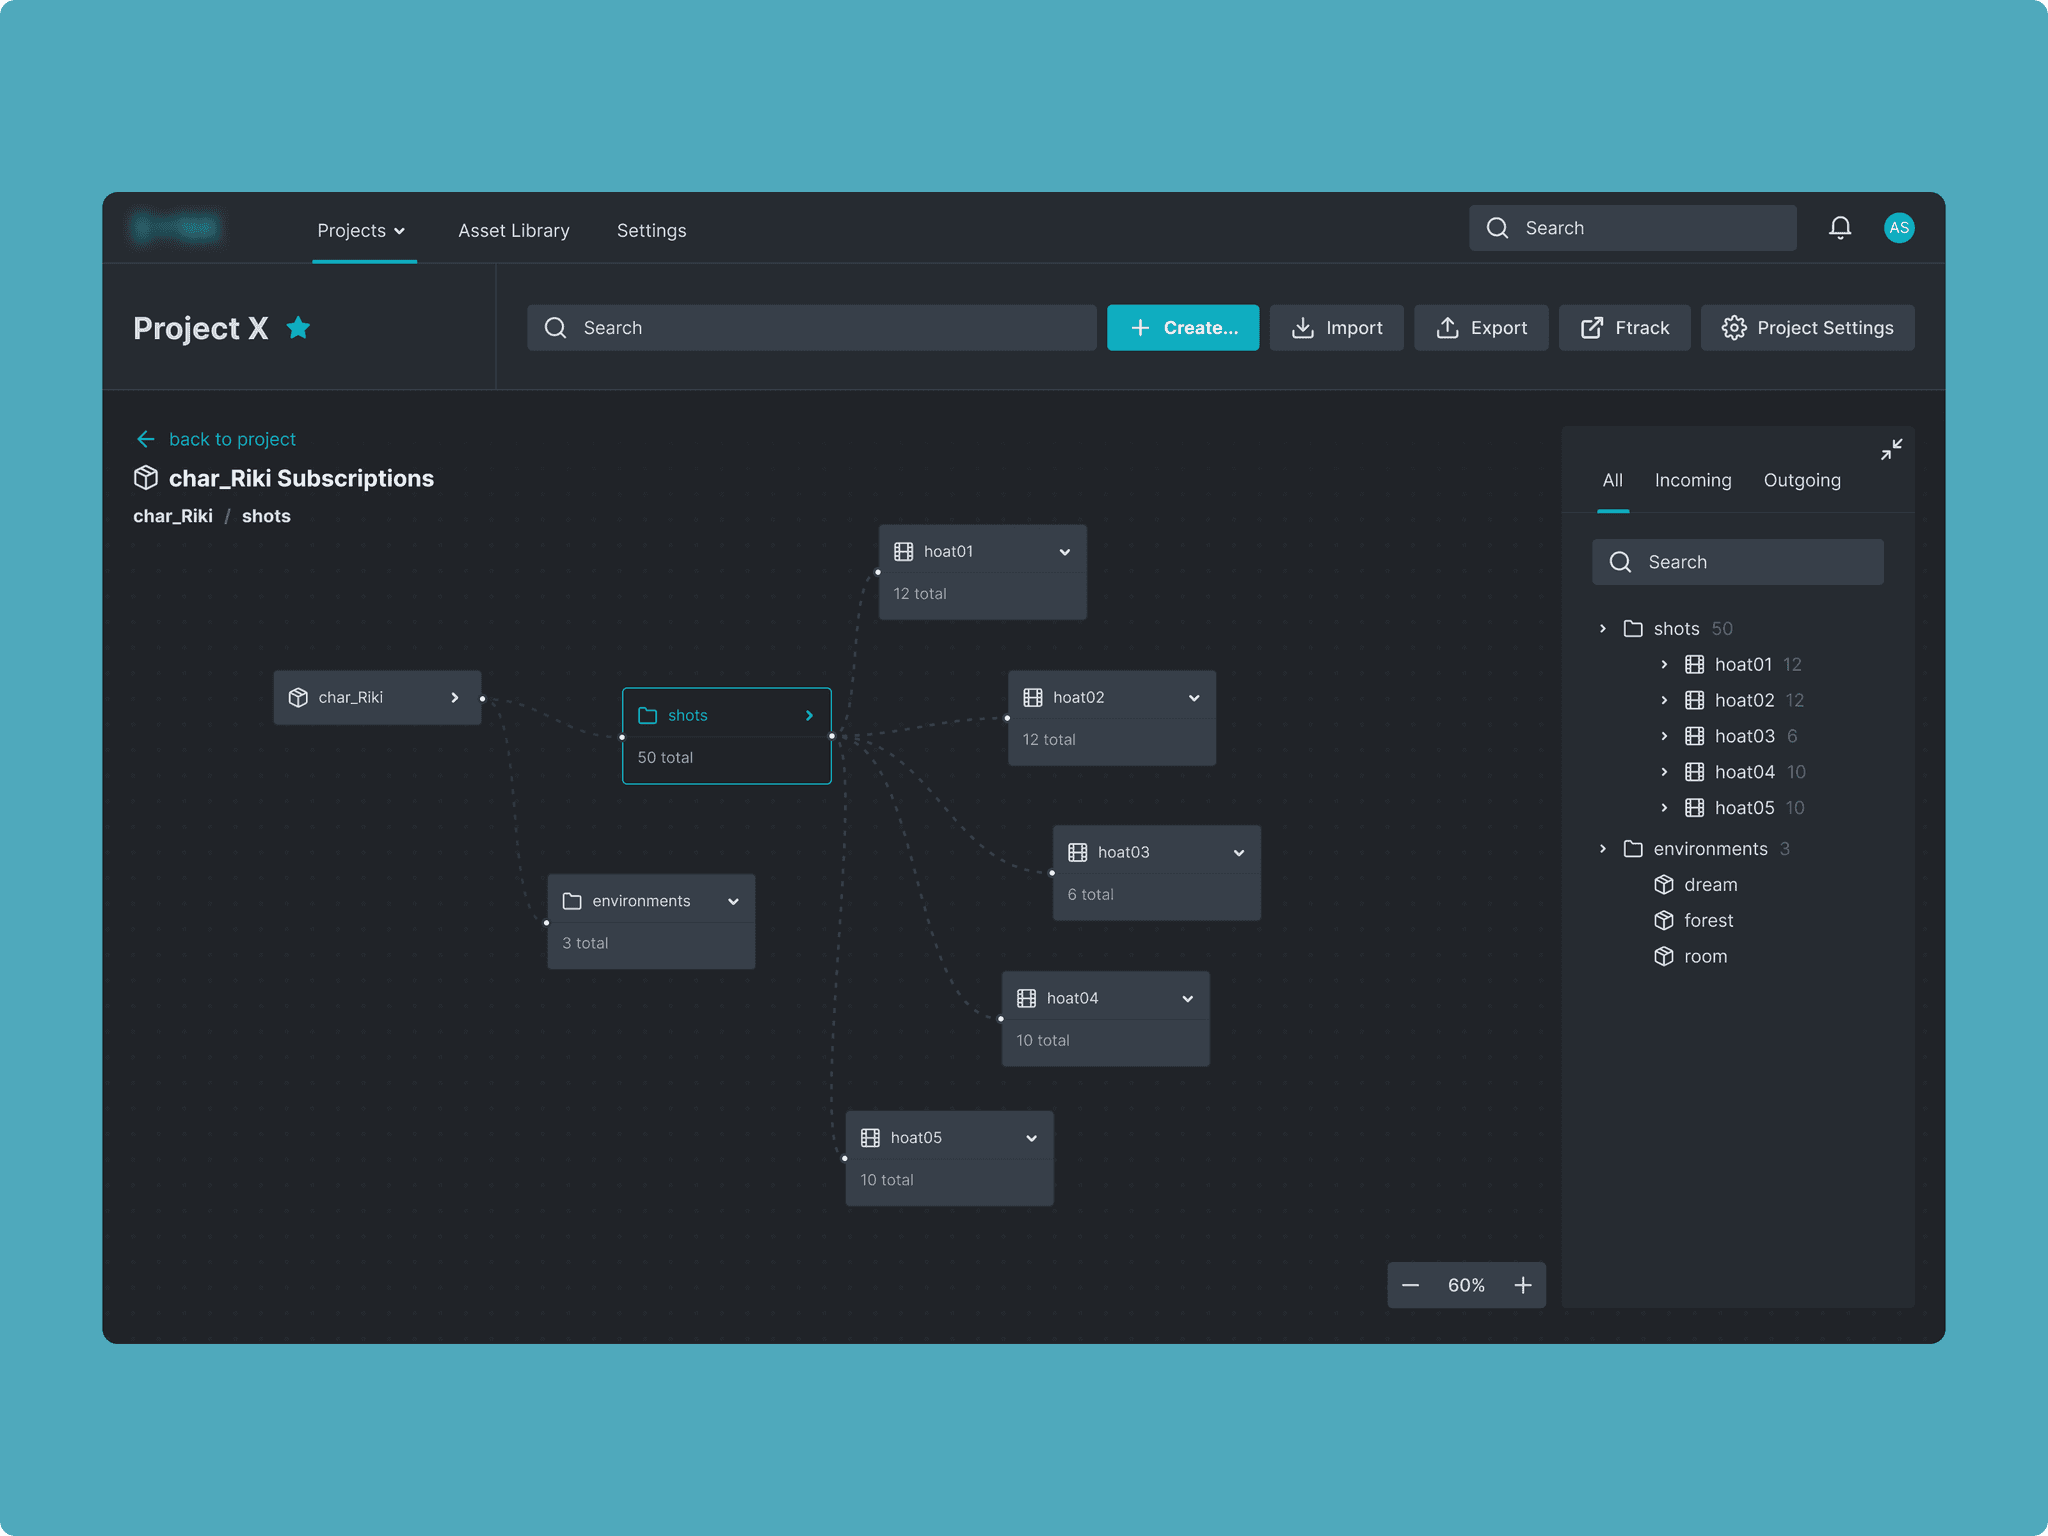Zoom out with the minus icon
The width and height of the screenshot is (2048, 1536).
[1410, 1285]
